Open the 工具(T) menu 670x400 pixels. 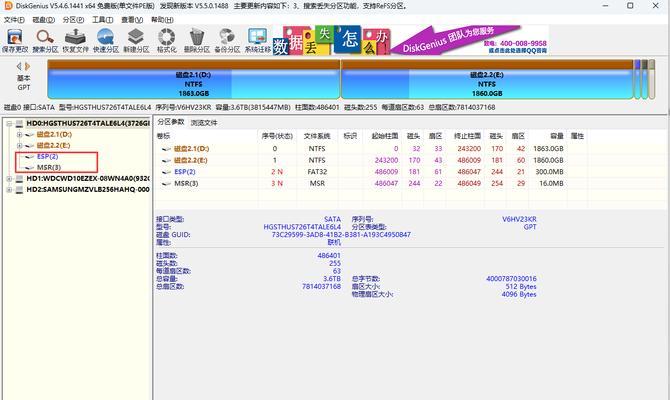click(x=103, y=20)
